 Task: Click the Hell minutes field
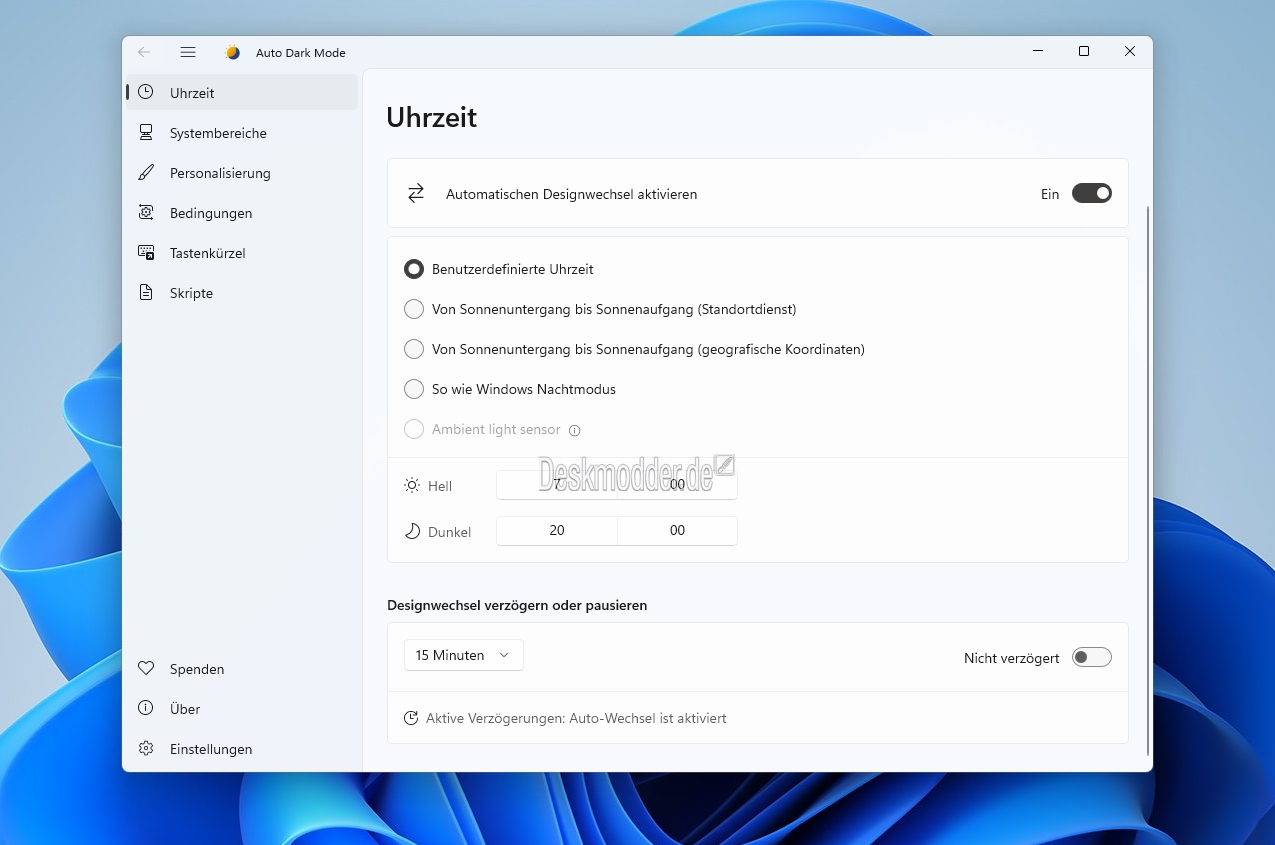point(677,485)
